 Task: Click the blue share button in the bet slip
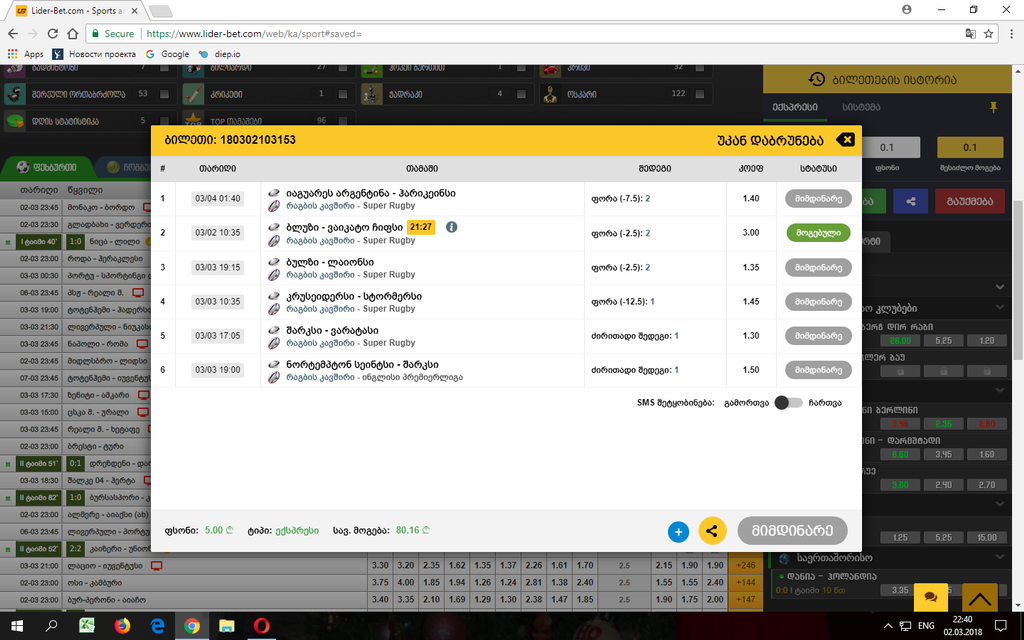coord(910,201)
